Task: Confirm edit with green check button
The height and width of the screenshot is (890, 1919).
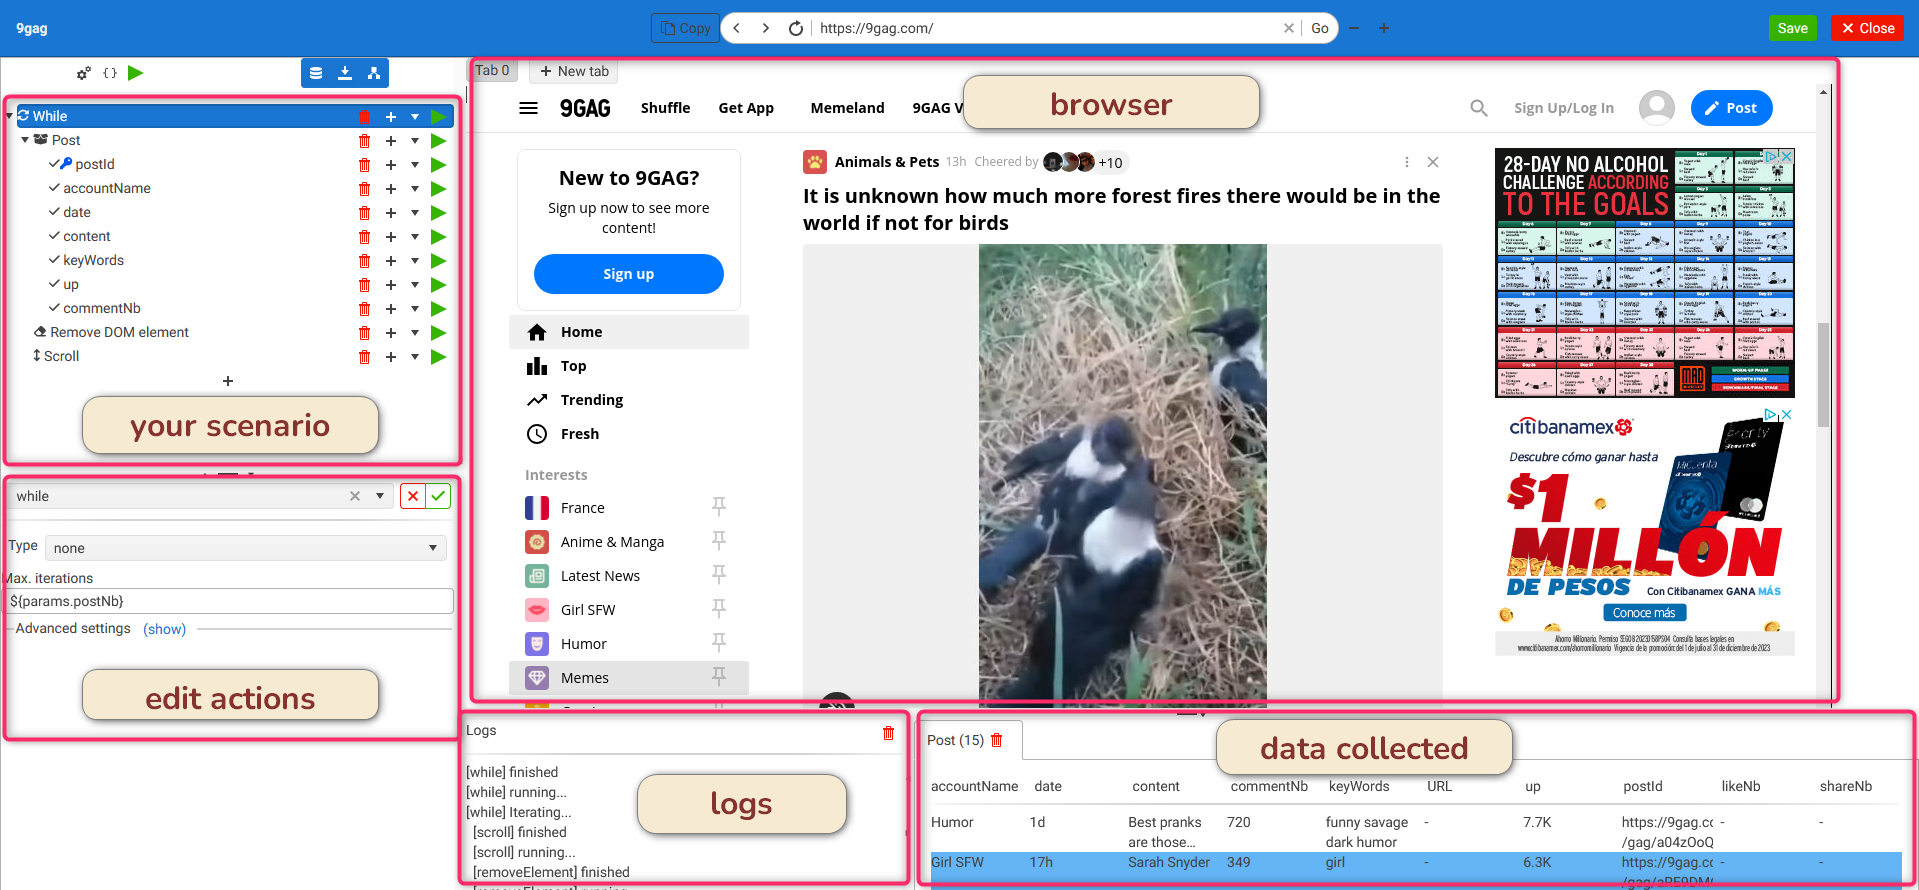Action: (438, 496)
